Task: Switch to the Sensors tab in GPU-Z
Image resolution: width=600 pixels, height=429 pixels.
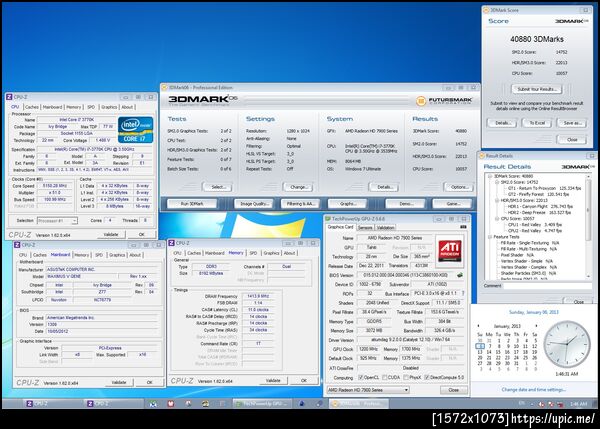Action: [x=365, y=227]
